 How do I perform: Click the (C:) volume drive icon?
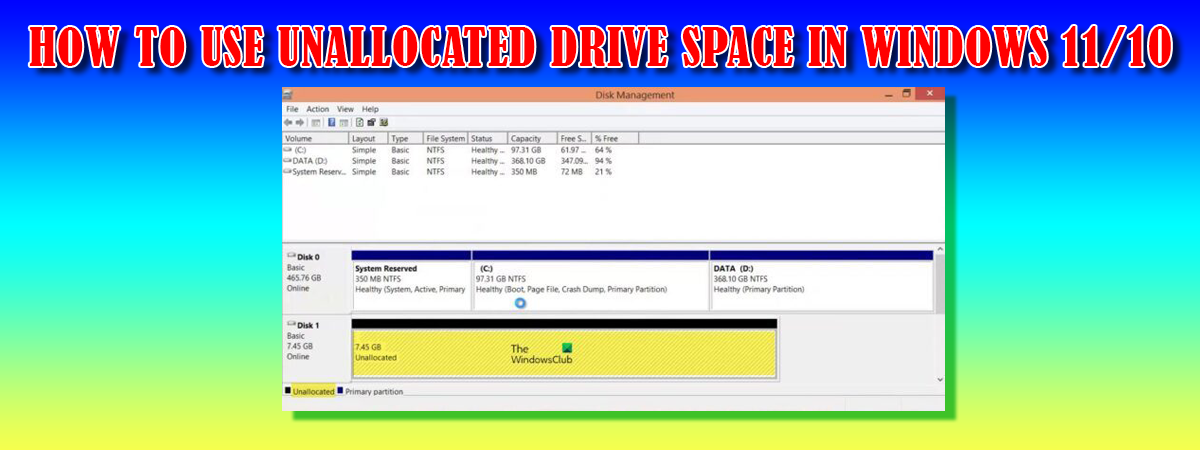click(x=288, y=149)
